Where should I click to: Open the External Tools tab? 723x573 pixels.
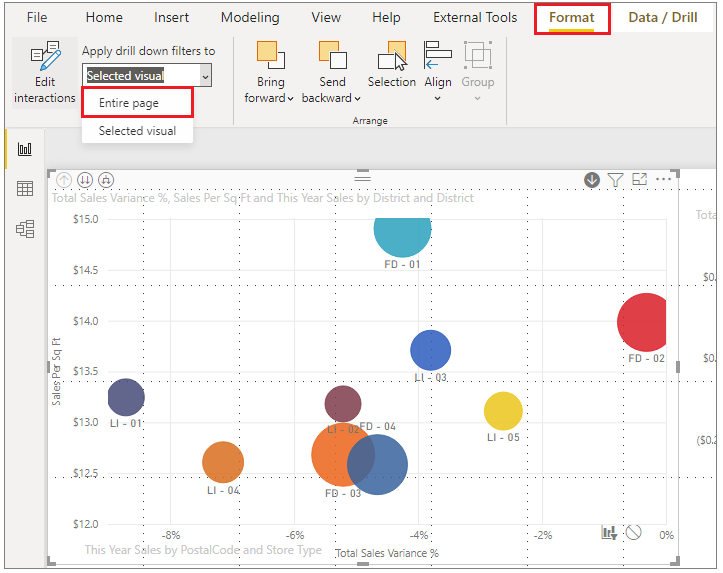click(475, 18)
